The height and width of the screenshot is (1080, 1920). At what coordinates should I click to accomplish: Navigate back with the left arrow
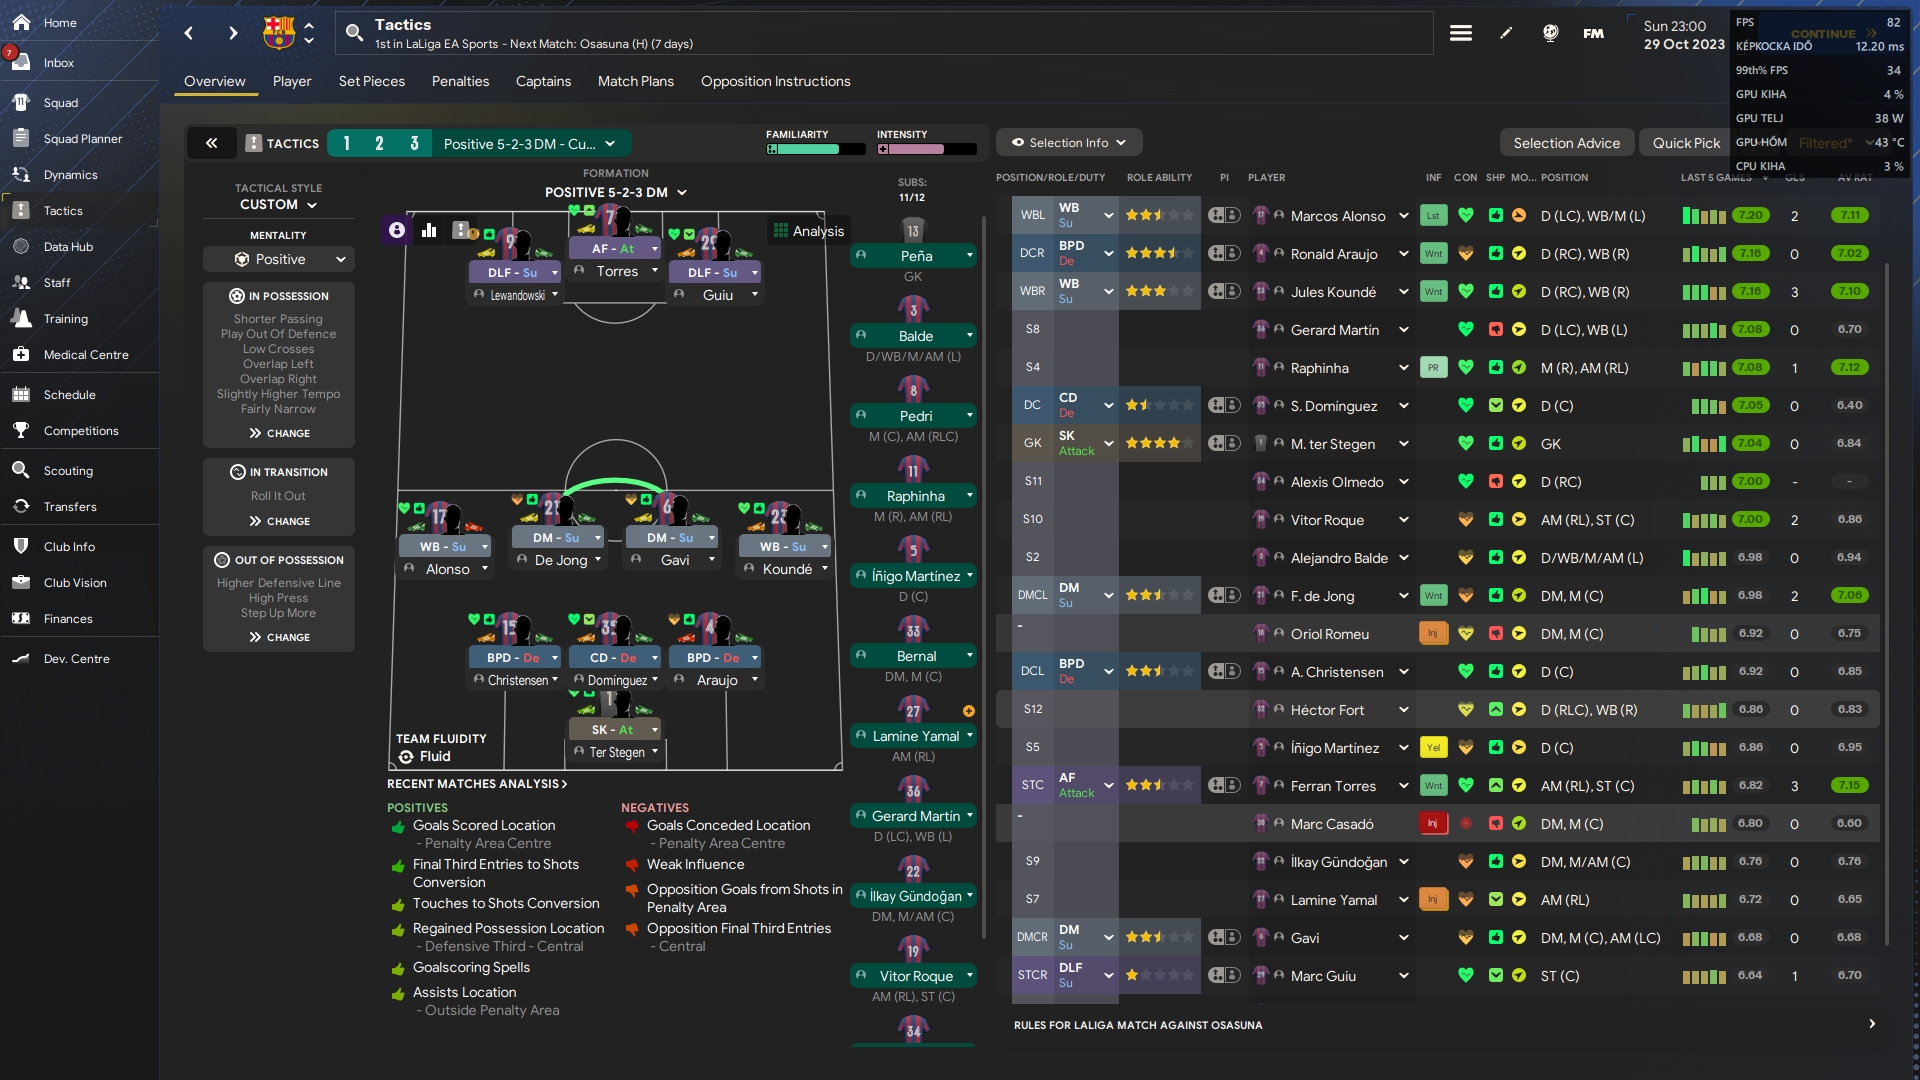pyautogui.click(x=189, y=33)
